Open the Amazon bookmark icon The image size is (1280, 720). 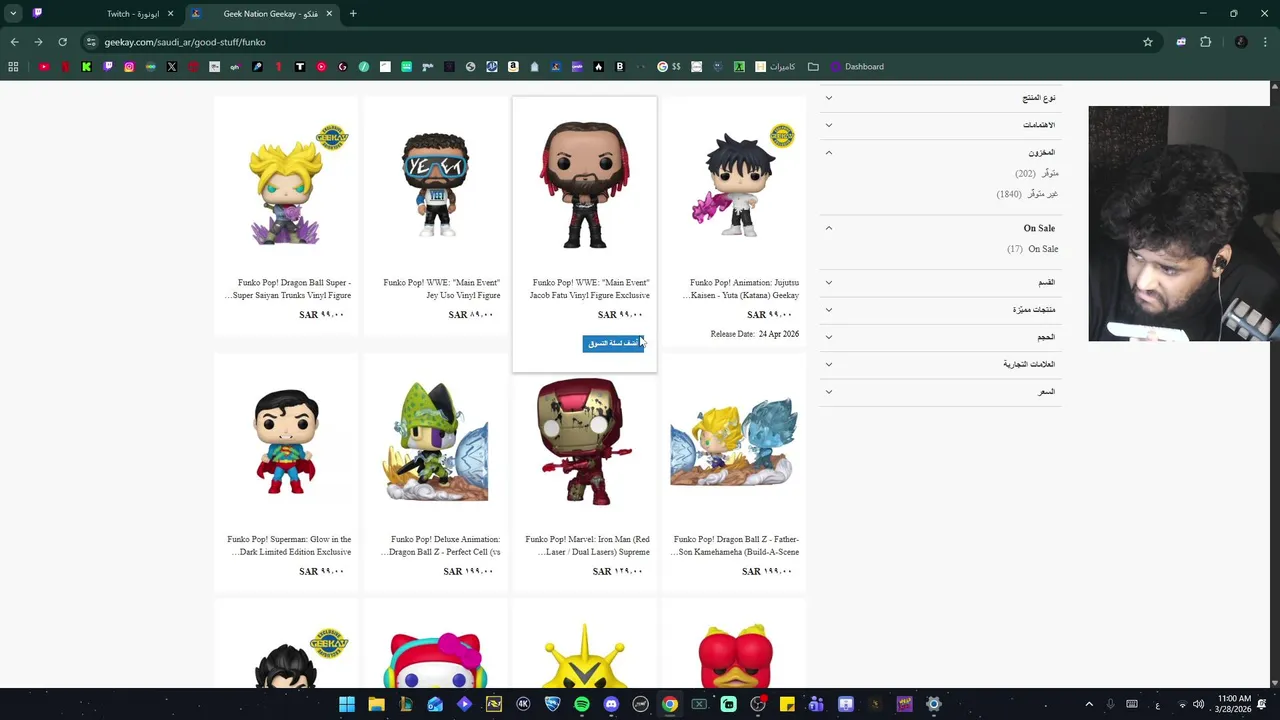pyautogui.click(x=513, y=67)
